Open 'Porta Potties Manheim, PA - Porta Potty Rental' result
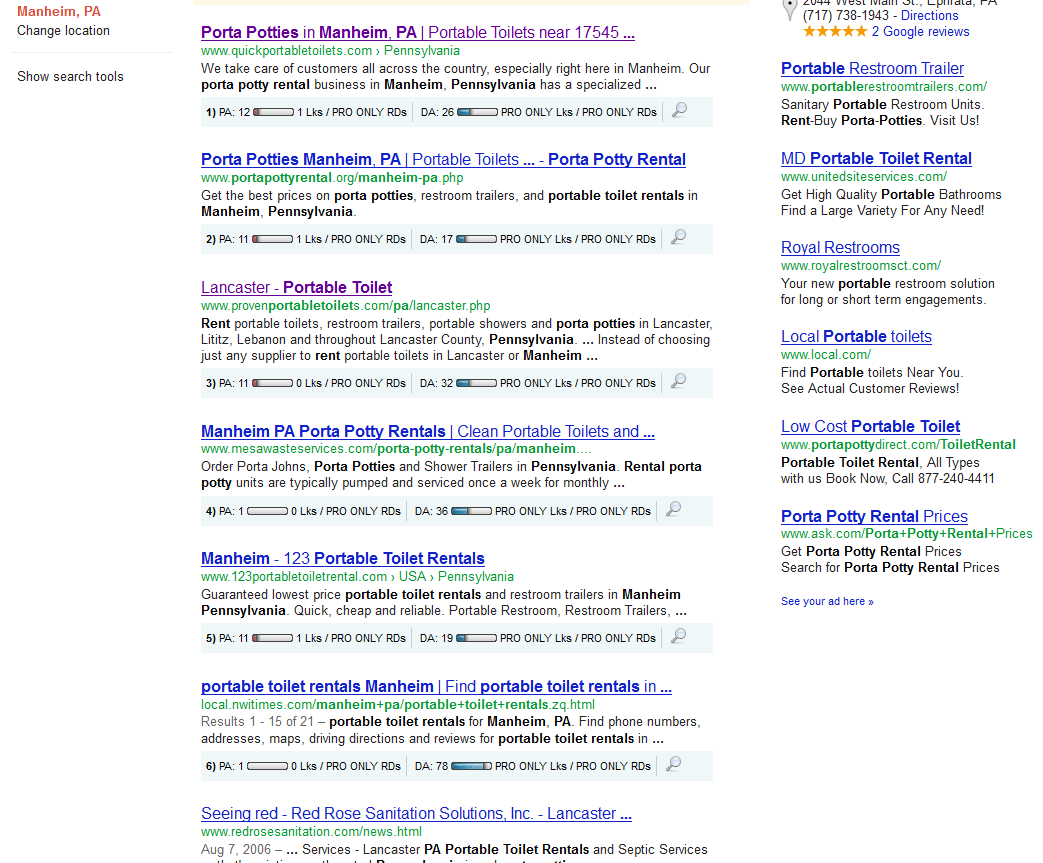1043x863 pixels. click(x=443, y=160)
